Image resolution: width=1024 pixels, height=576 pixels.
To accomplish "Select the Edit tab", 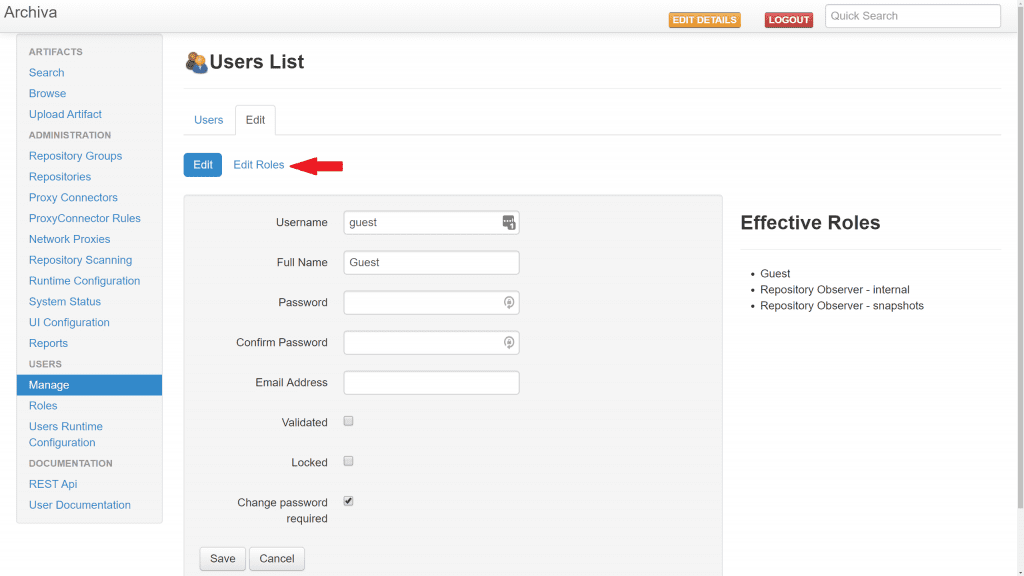I will (x=255, y=120).
